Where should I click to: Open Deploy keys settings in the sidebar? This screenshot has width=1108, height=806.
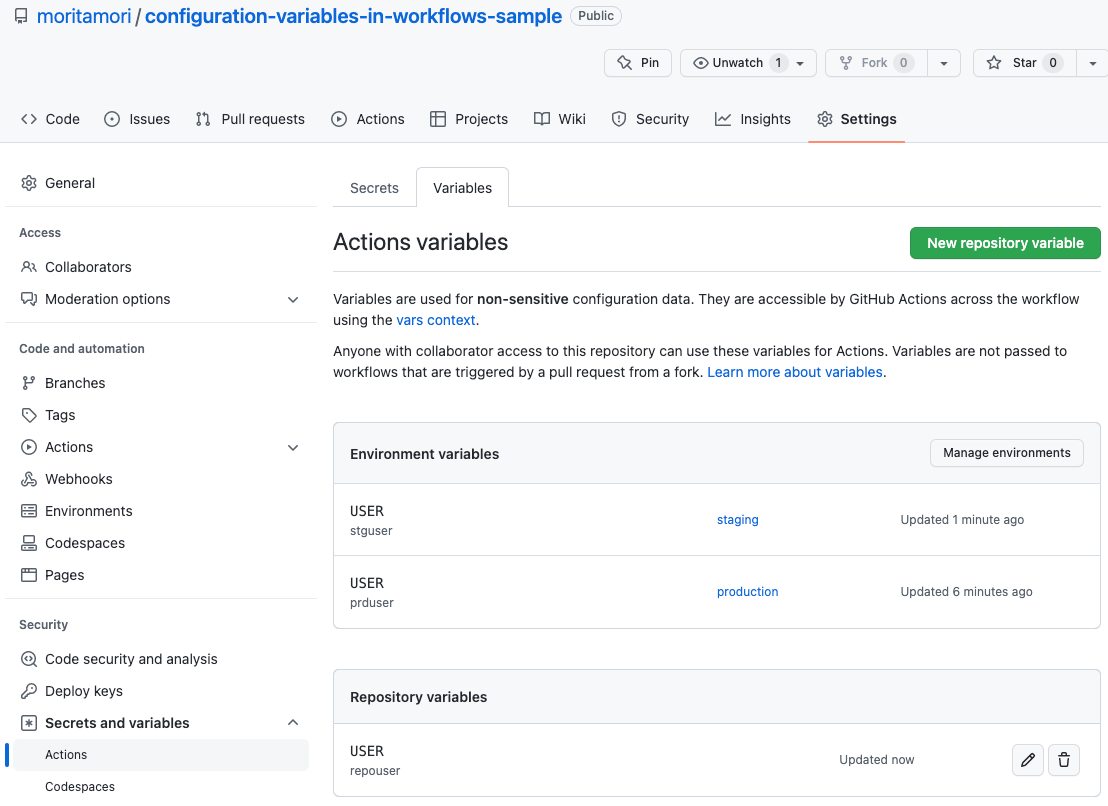pyautogui.click(x=81, y=690)
